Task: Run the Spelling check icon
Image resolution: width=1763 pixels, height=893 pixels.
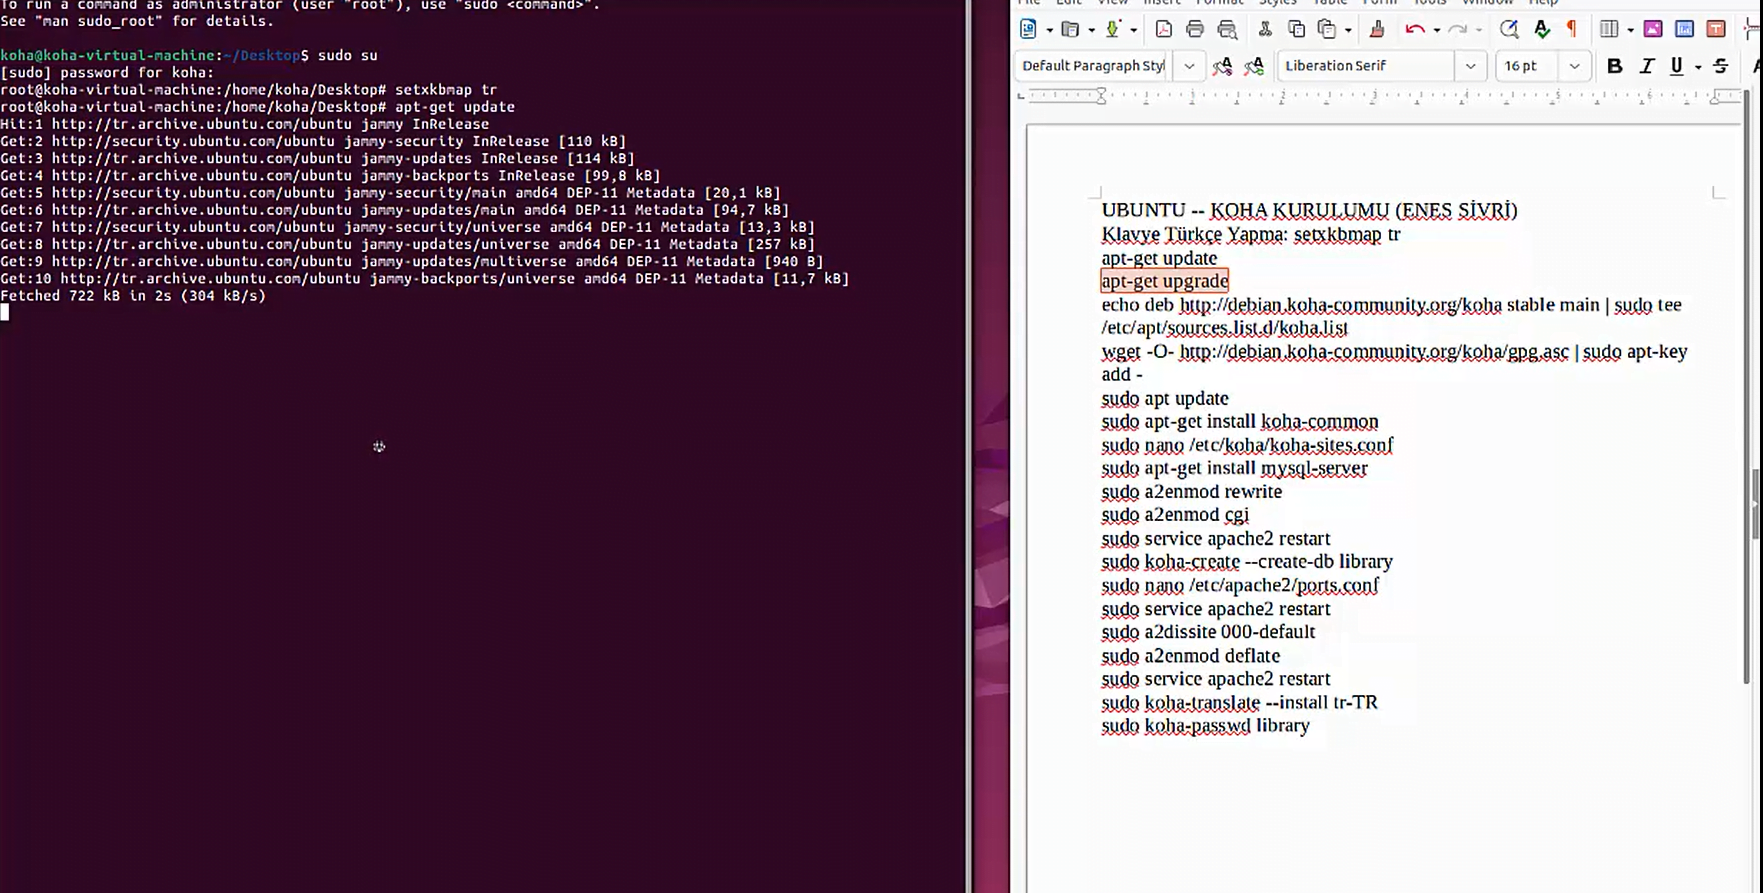Action: [1542, 30]
